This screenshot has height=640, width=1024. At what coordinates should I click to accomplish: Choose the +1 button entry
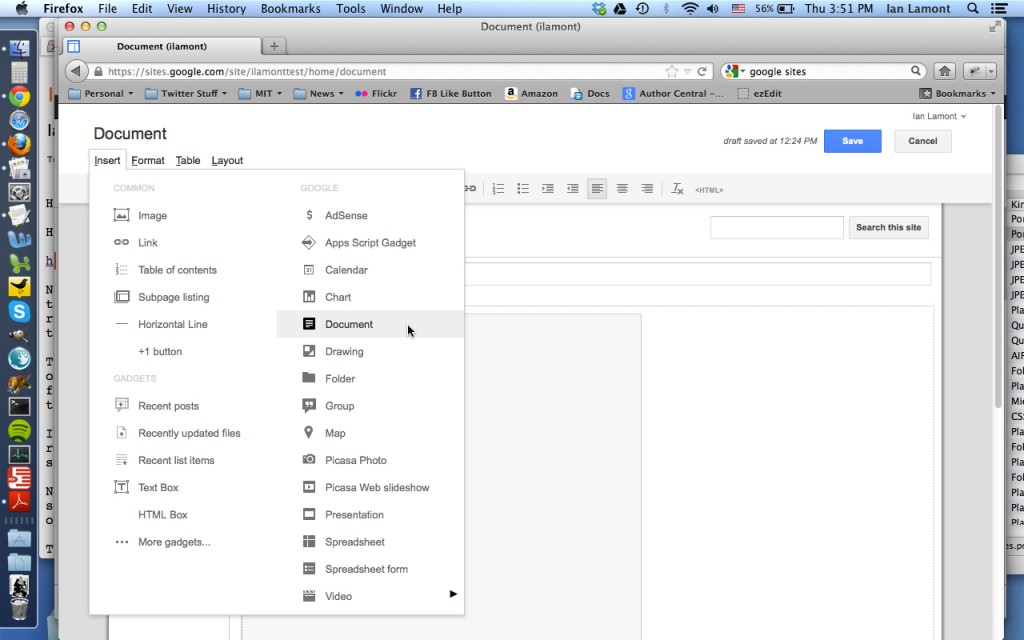[x=160, y=351]
